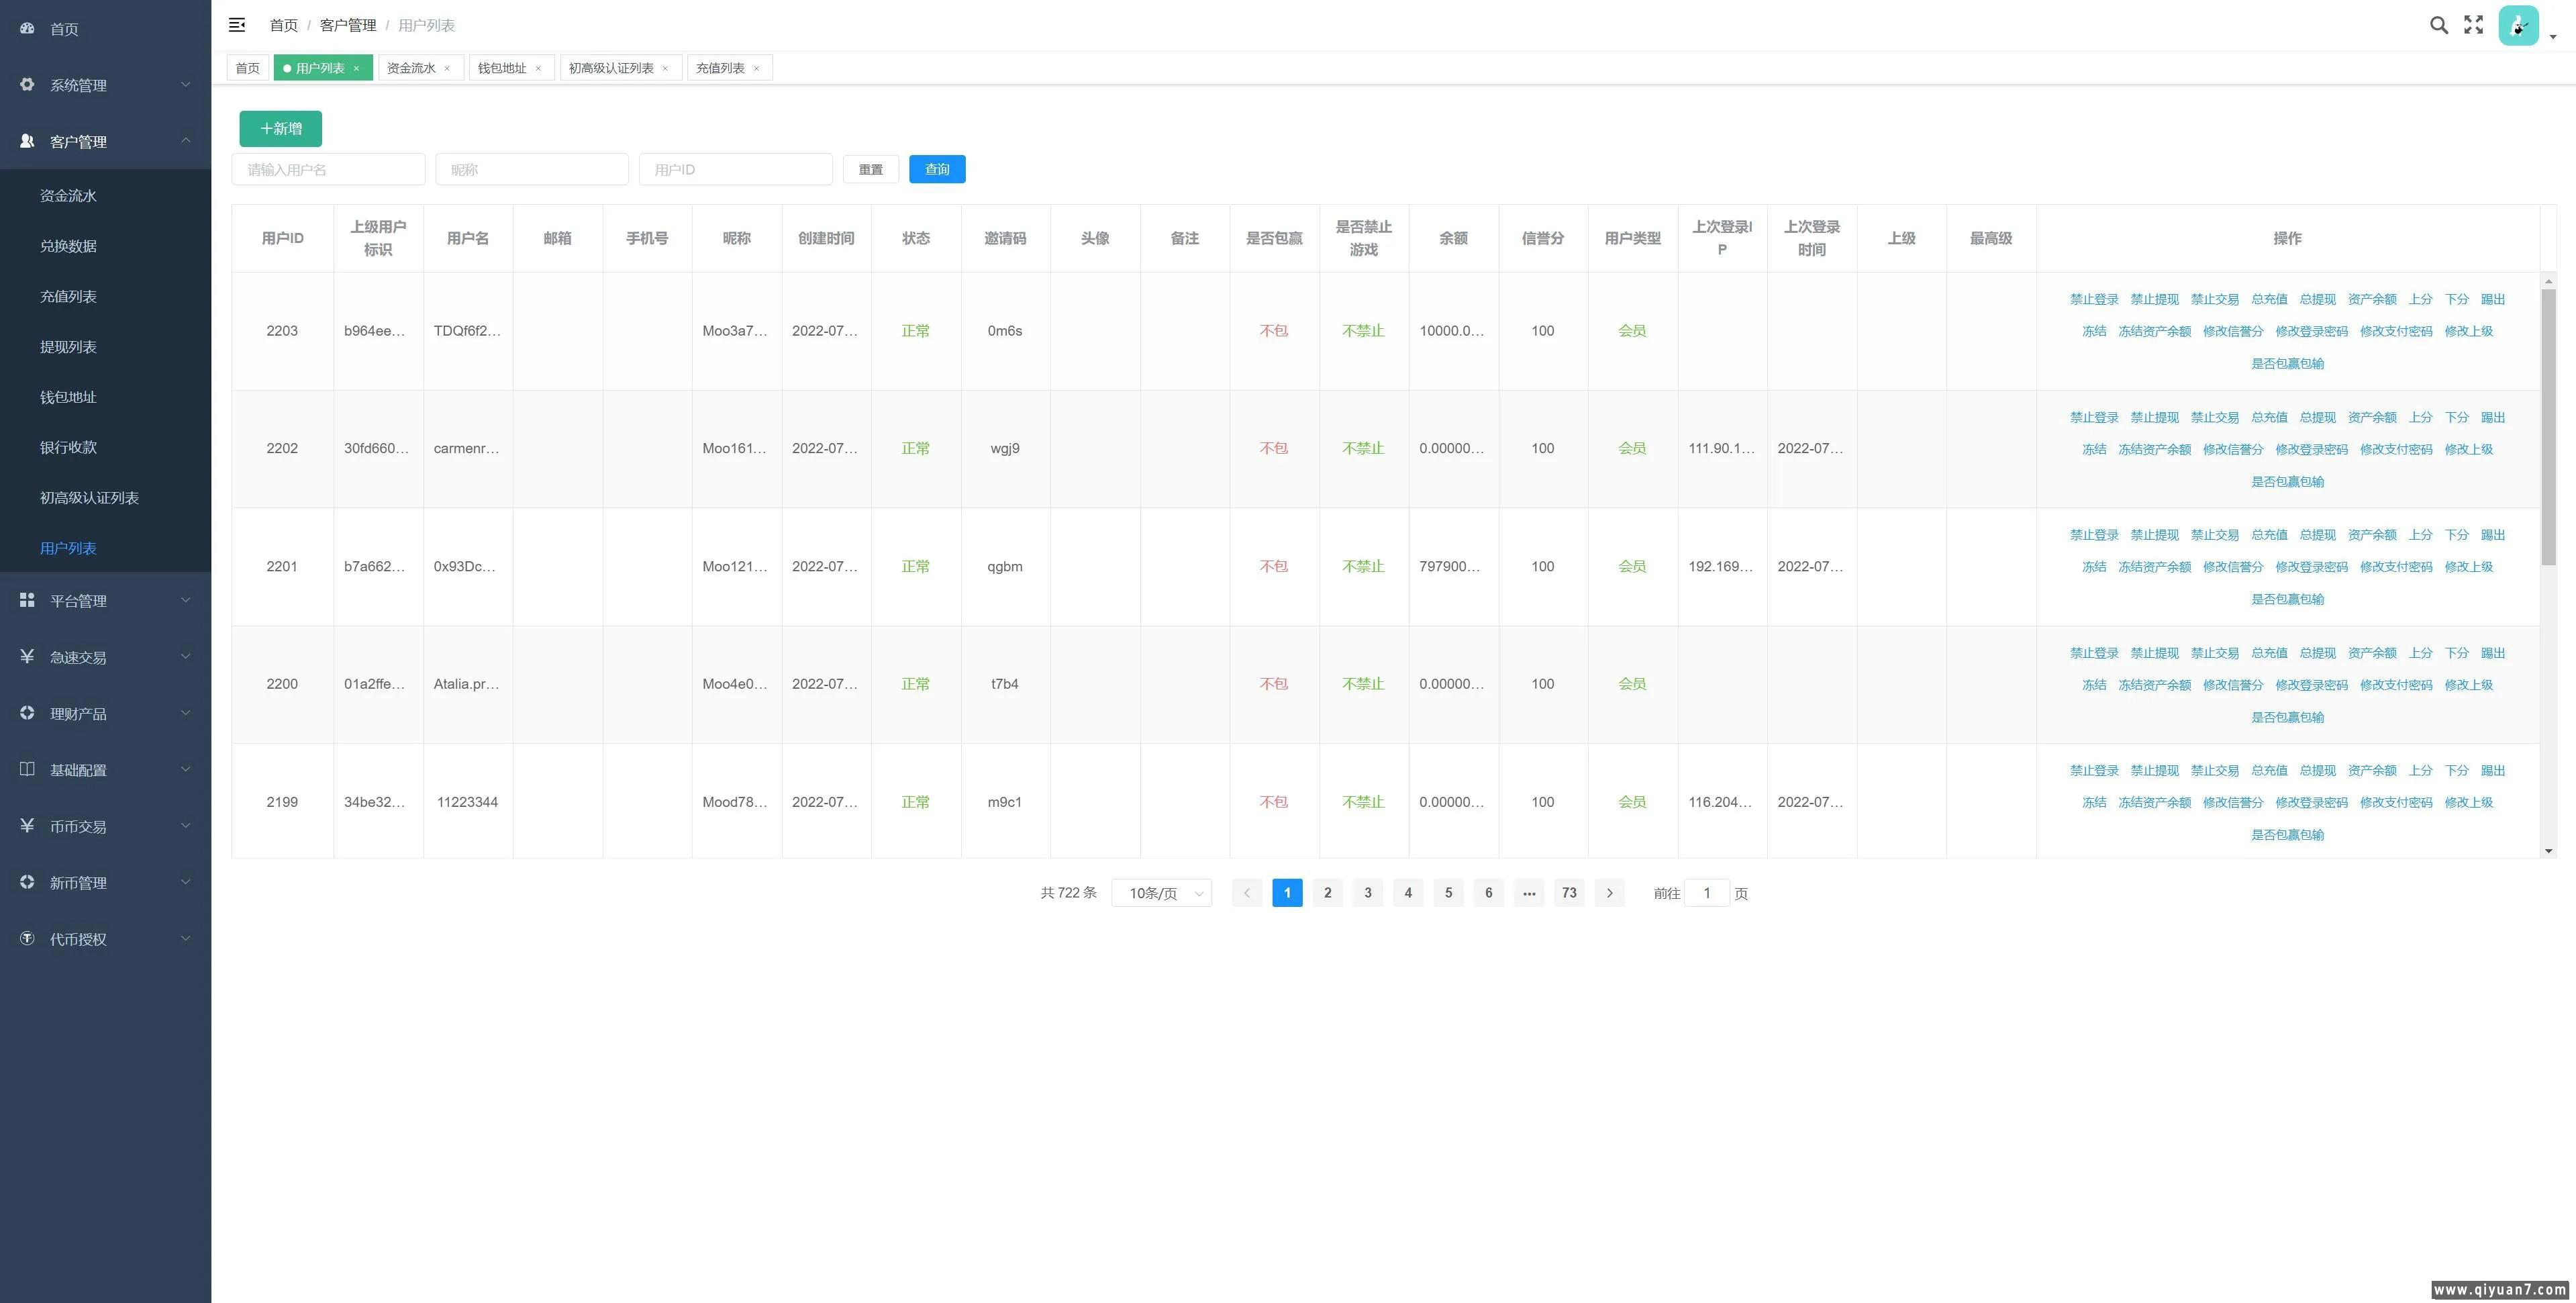
Task: Collapse sidebar using hamburger icon
Action: pyautogui.click(x=237, y=25)
